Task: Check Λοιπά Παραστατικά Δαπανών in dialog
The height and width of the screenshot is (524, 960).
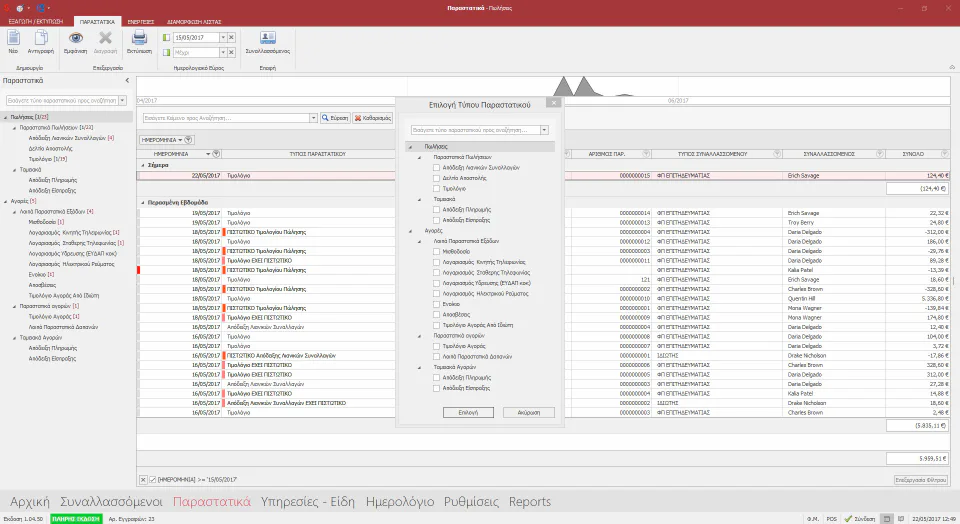Action: pyautogui.click(x=437, y=357)
